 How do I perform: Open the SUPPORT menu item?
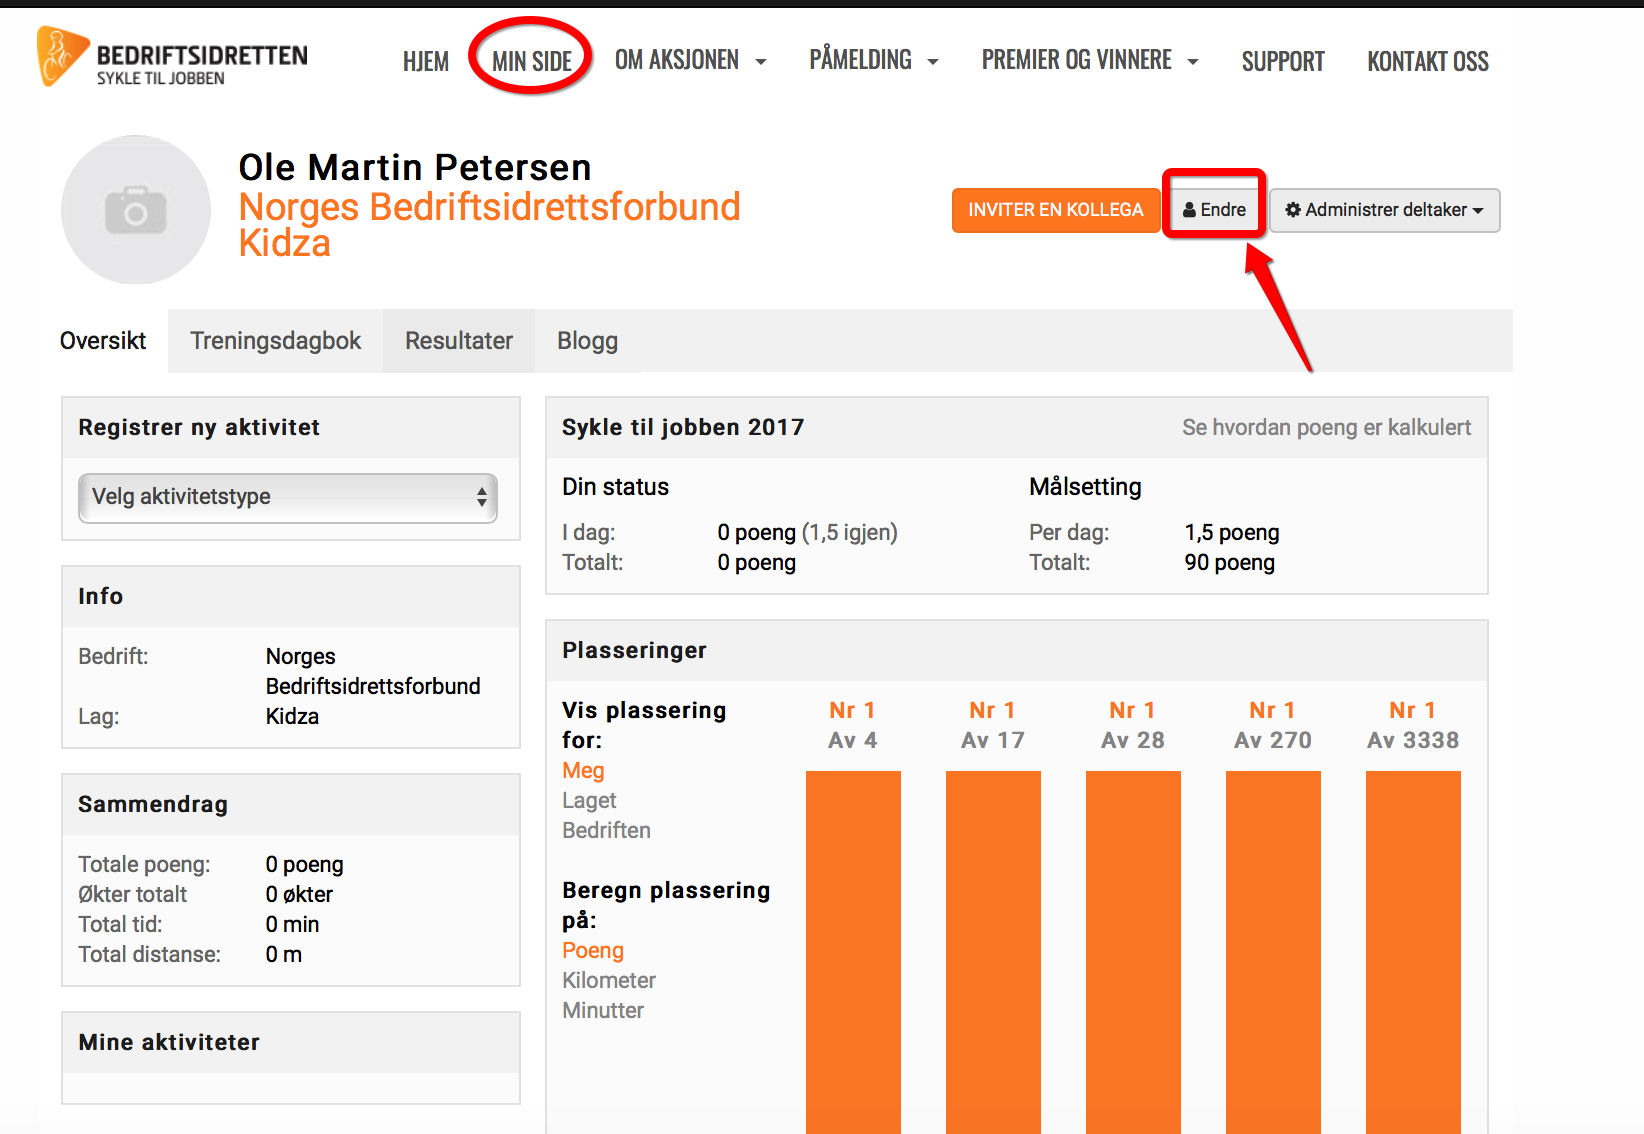pos(1283,61)
